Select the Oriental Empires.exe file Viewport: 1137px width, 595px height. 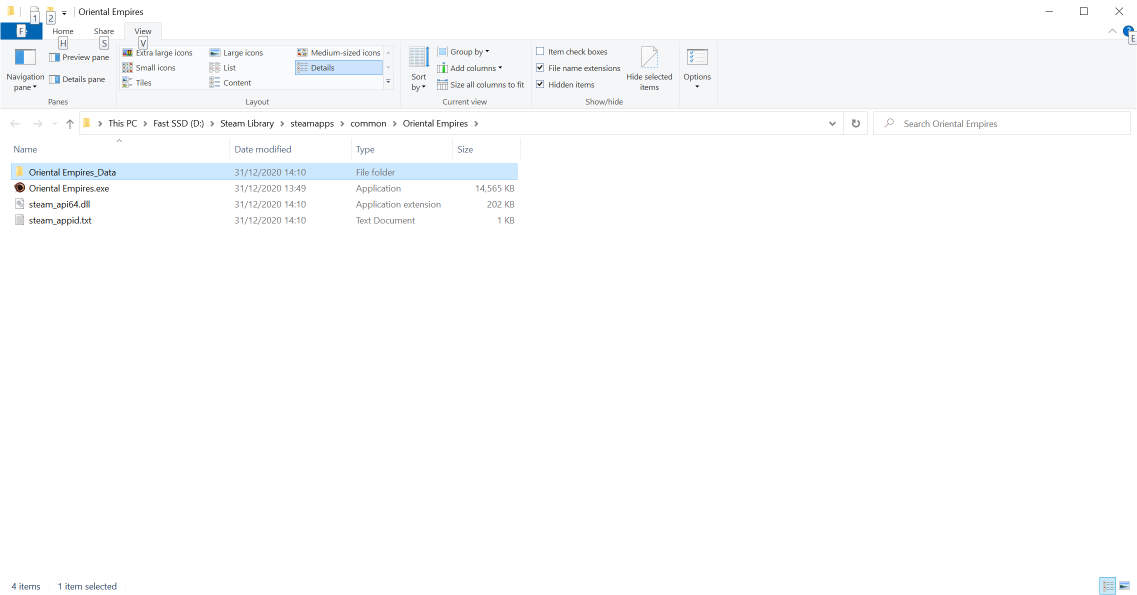[x=265, y=188]
